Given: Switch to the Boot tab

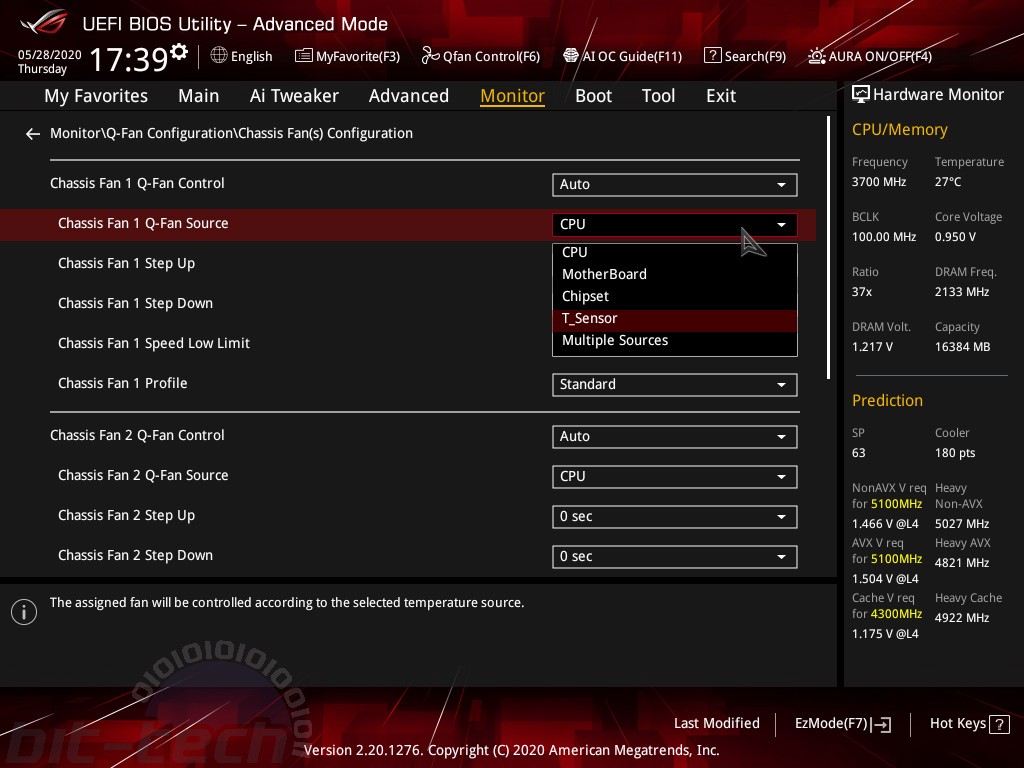Looking at the screenshot, I should (594, 96).
